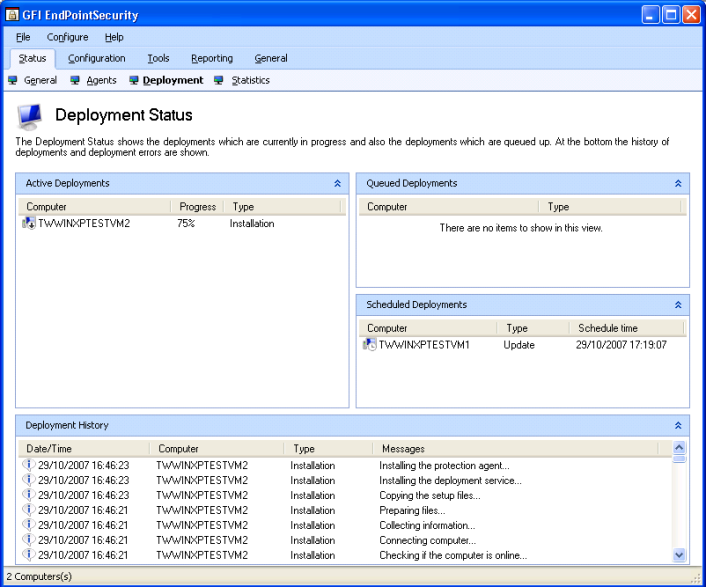
Task: Click the monitor icon beside Agents sub-tab
Action: 75,80
